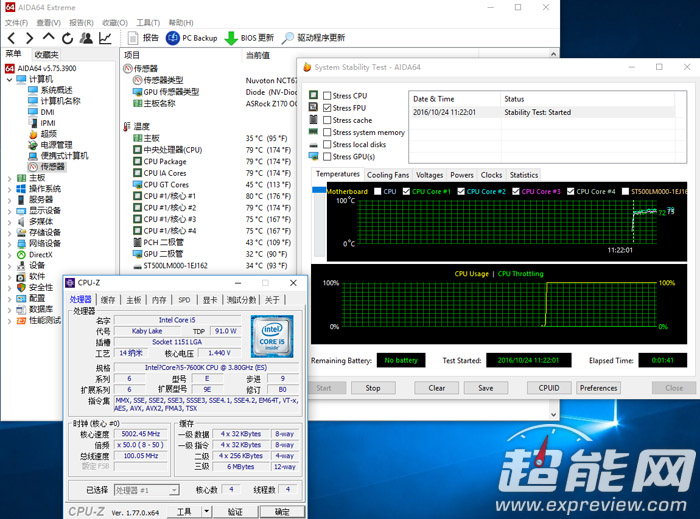This screenshot has height=519, width=700.
Task: Click the flame icon in Stability Test title
Action: coord(307,67)
